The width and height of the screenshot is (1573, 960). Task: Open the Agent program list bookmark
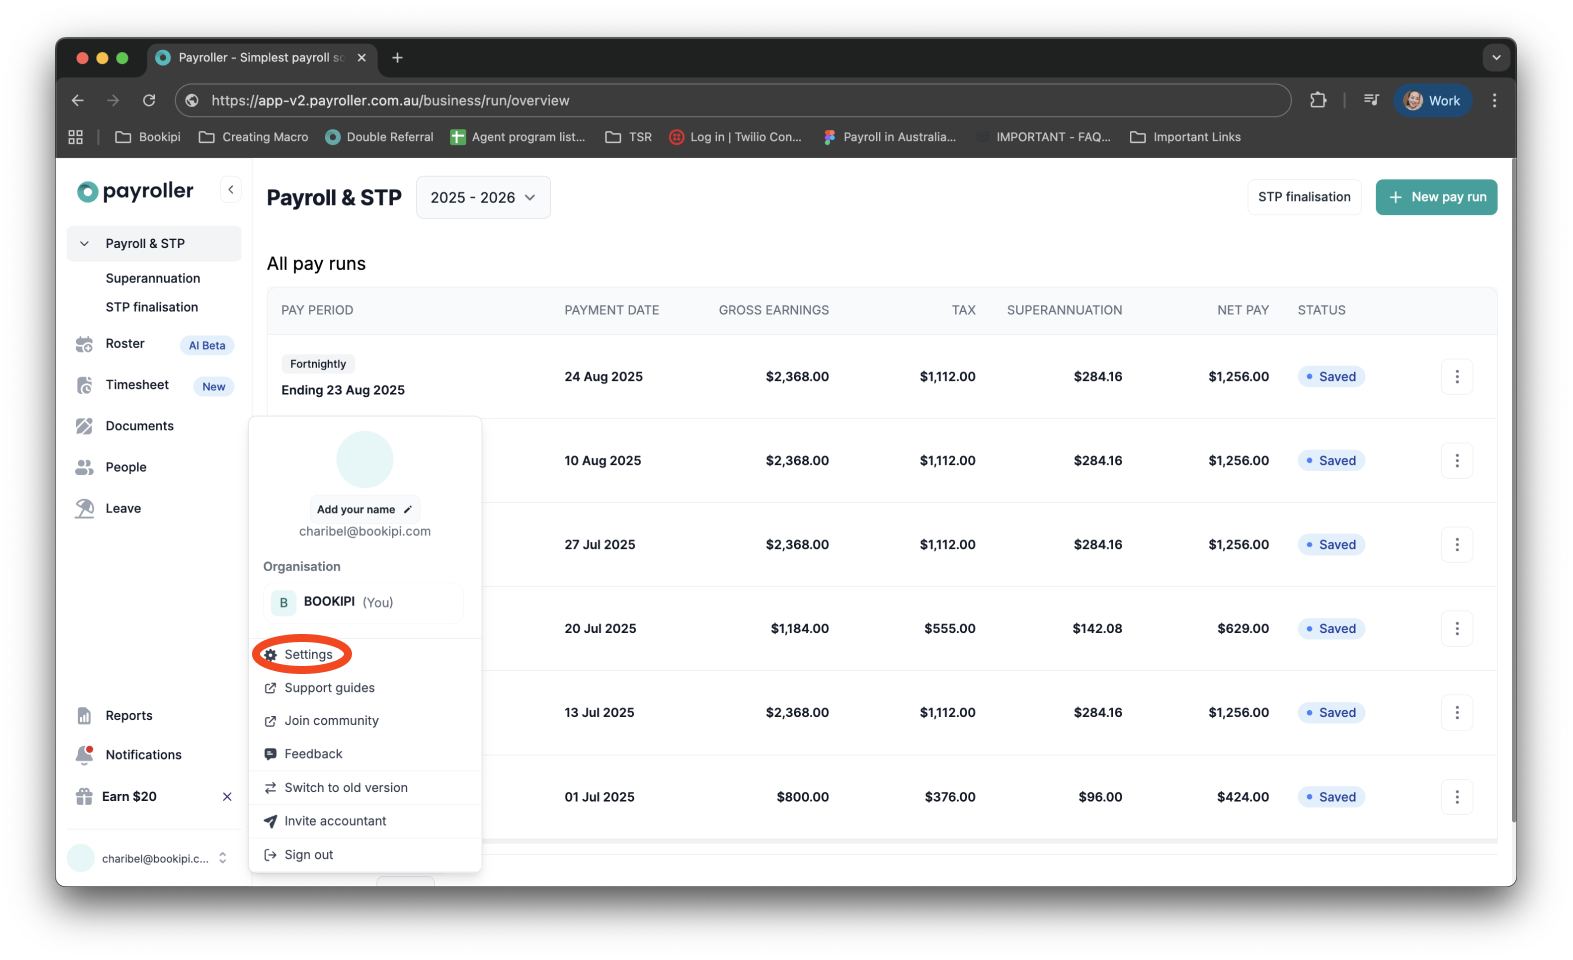pyautogui.click(x=517, y=137)
